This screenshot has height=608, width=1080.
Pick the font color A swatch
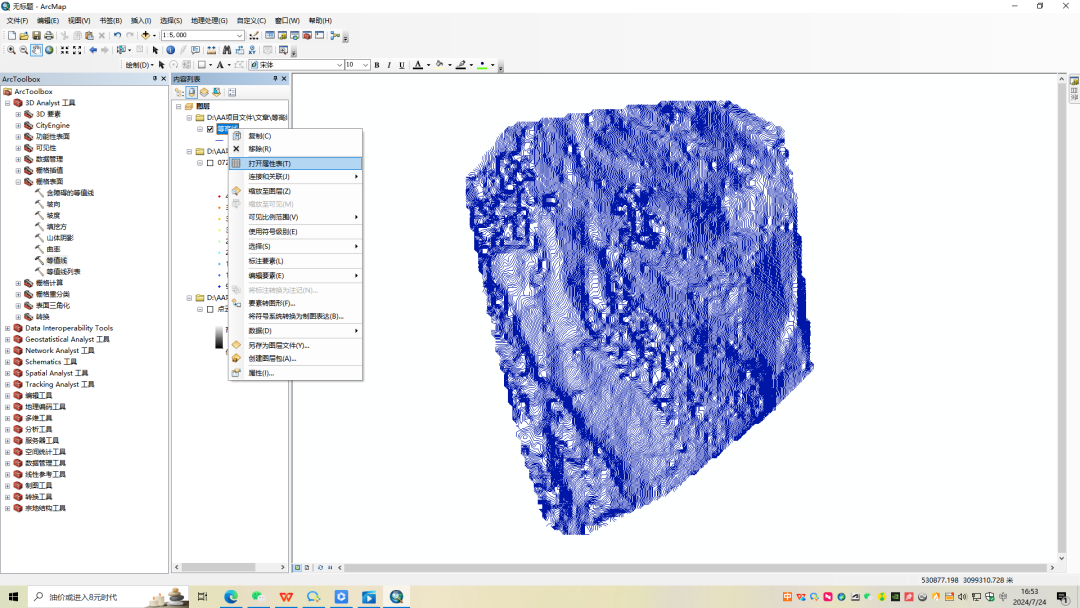point(417,65)
